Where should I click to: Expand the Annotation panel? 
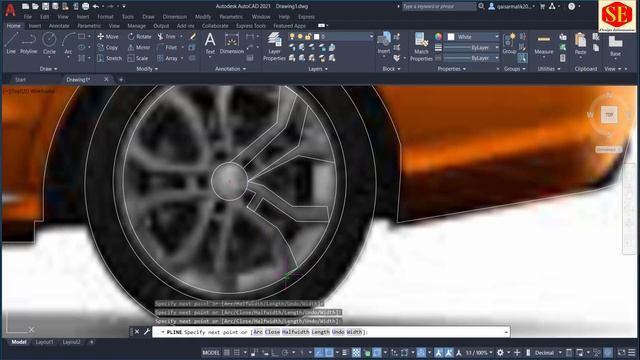pyautogui.click(x=231, y=69)
